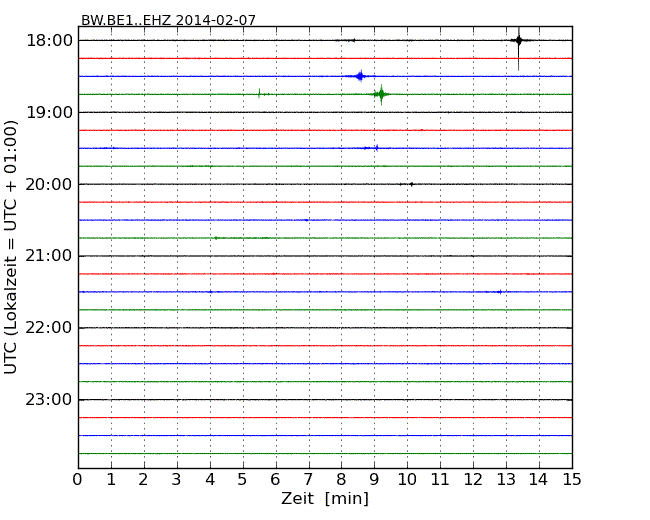Click the x-axis tick label "6"
This screenshot has height=520, width=650.
pos(275,480)
